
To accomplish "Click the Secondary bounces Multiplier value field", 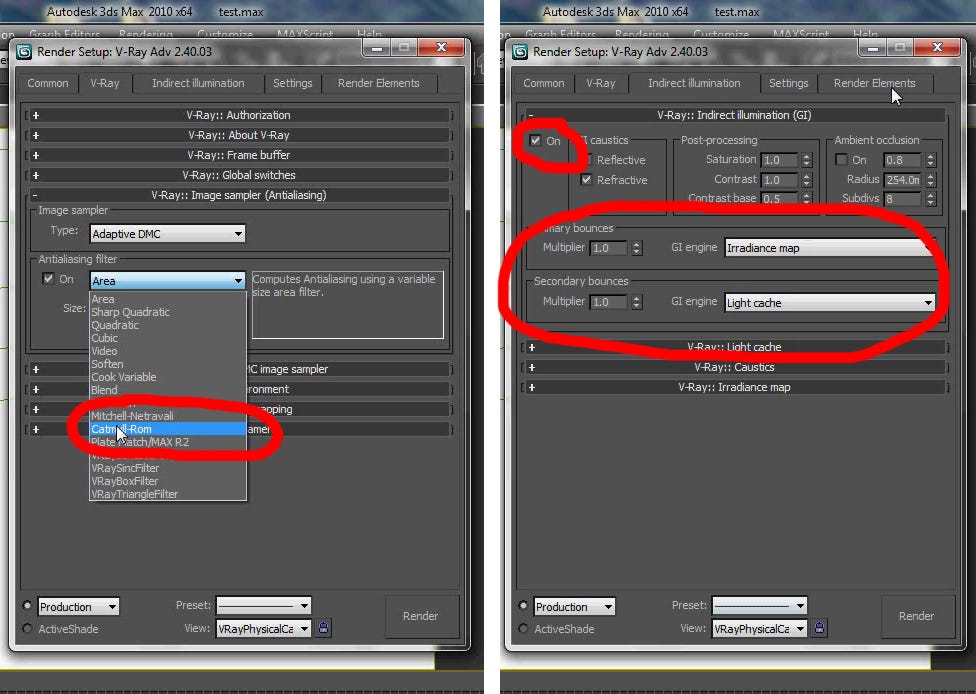I will [608, 302].
